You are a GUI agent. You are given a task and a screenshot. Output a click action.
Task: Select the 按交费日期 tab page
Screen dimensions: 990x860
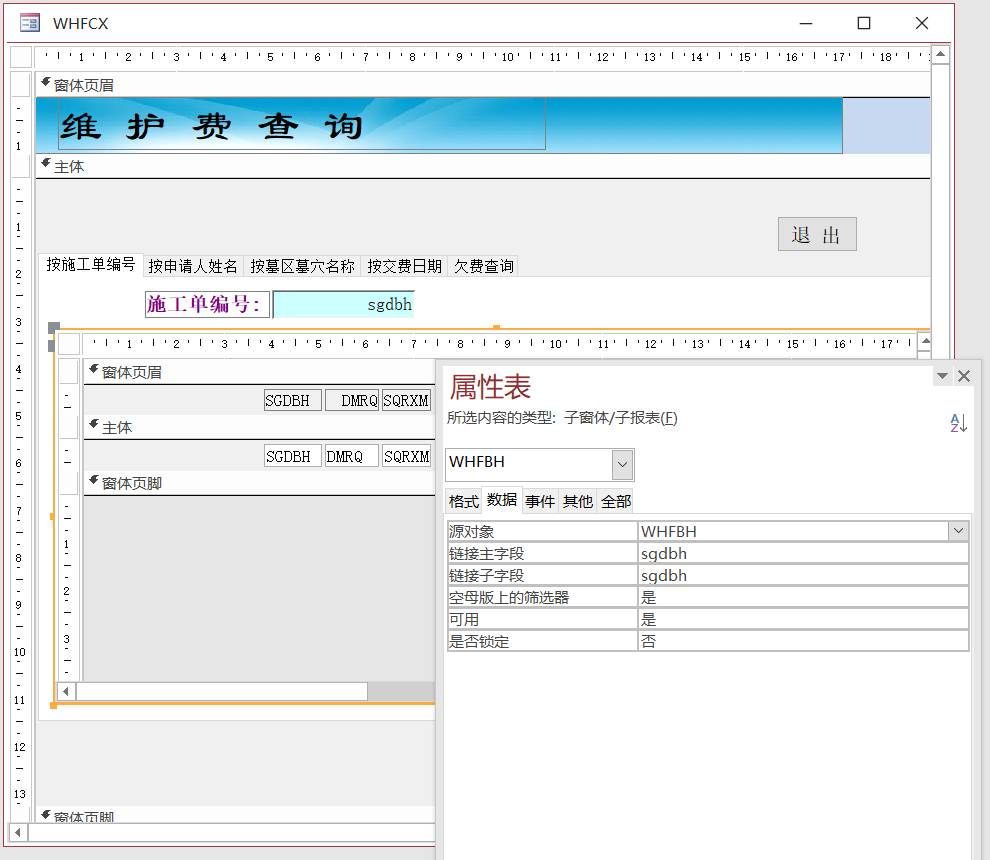[405, 266]
